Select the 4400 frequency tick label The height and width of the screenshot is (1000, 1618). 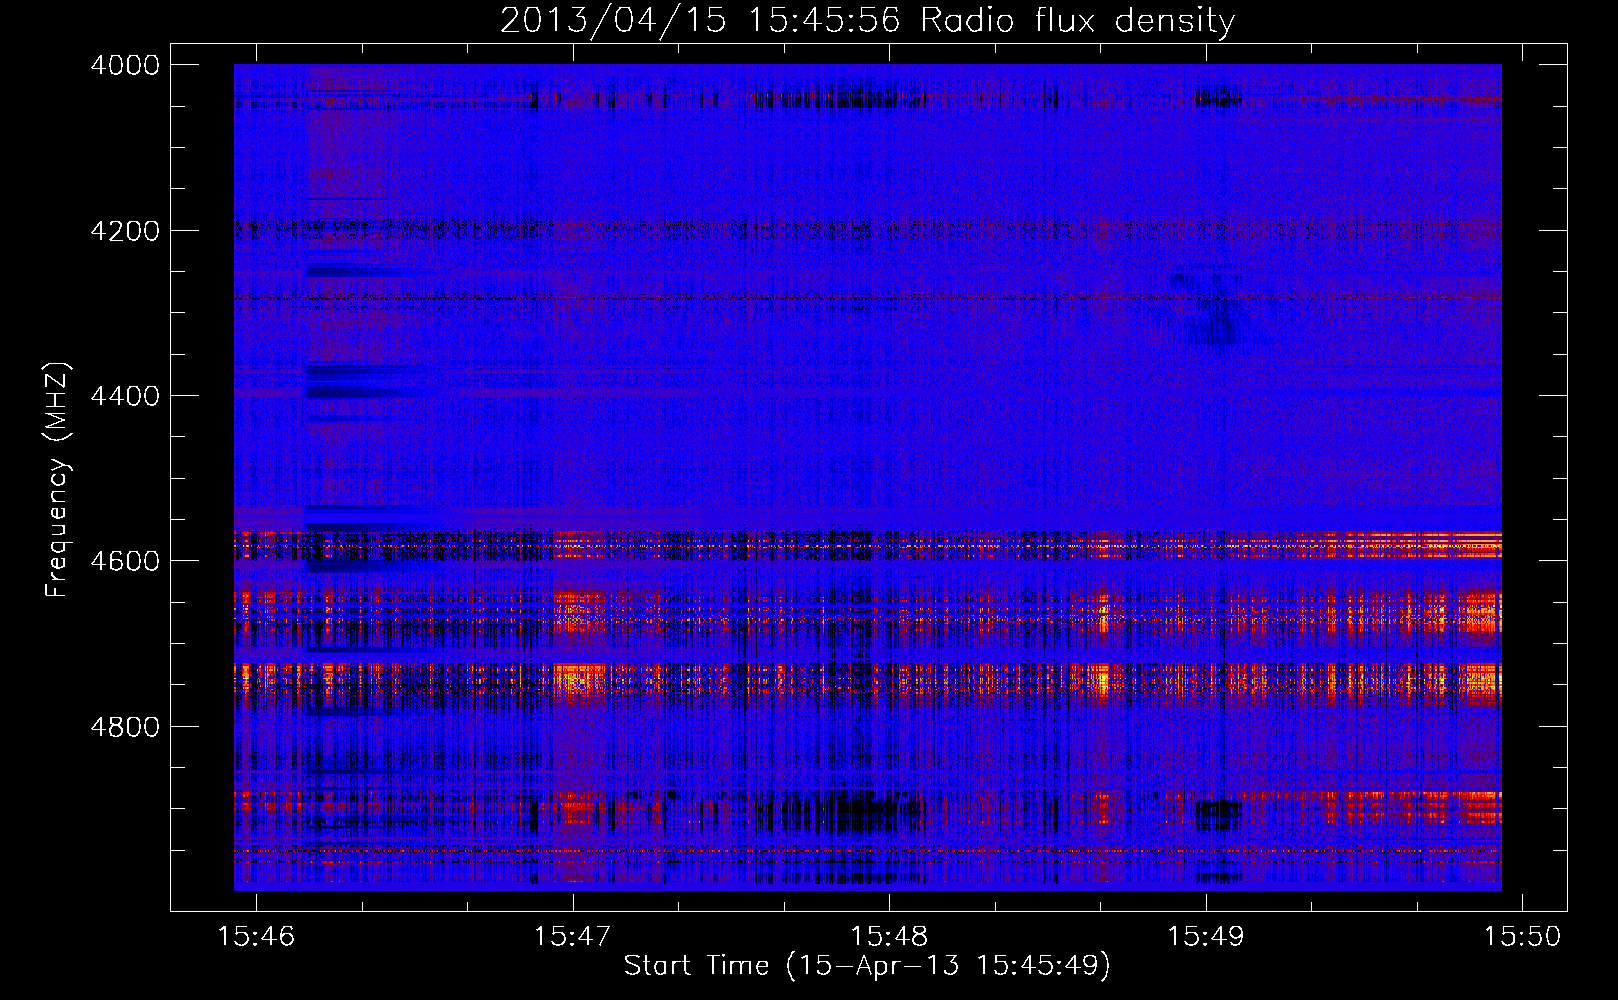125,396
